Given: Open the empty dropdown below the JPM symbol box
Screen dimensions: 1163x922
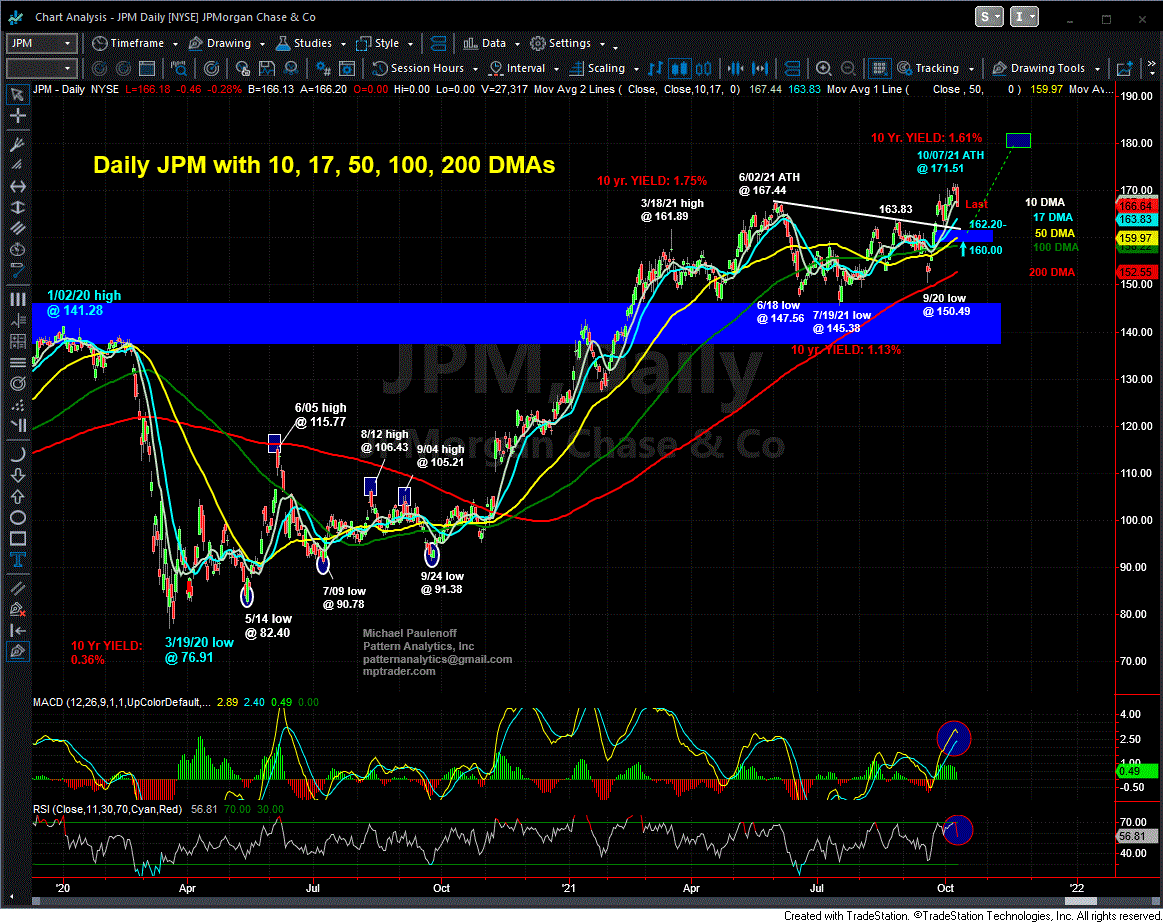Looking at the screenshot, I should [x=67, y=69].
